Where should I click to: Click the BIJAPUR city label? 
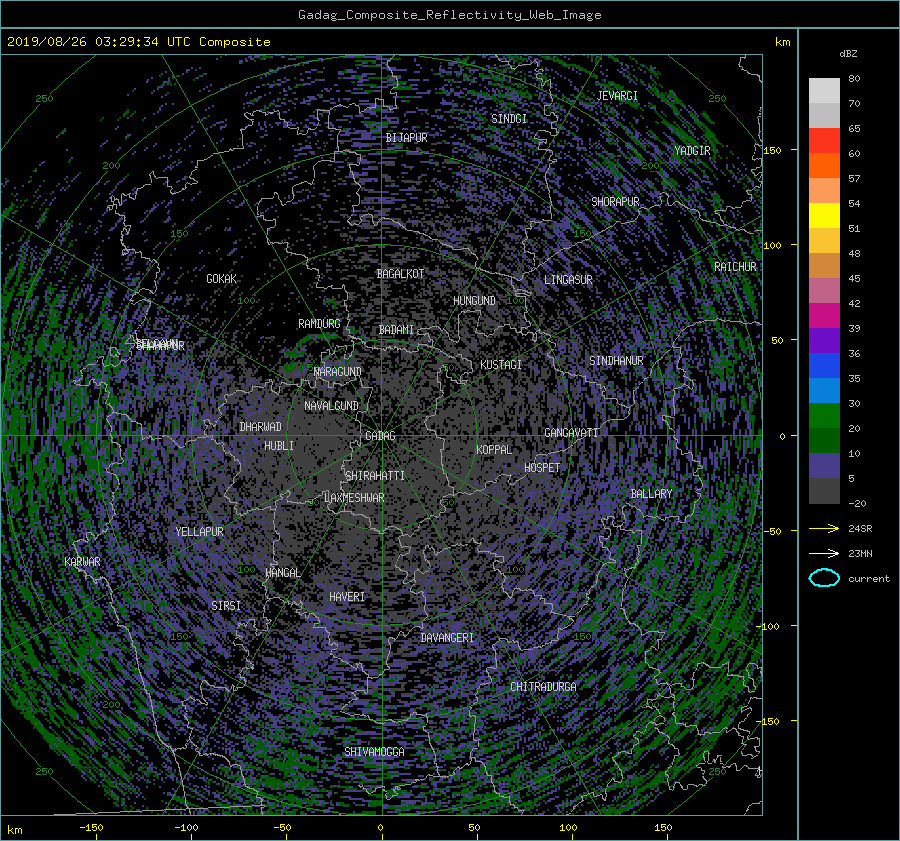coord(406,138)
